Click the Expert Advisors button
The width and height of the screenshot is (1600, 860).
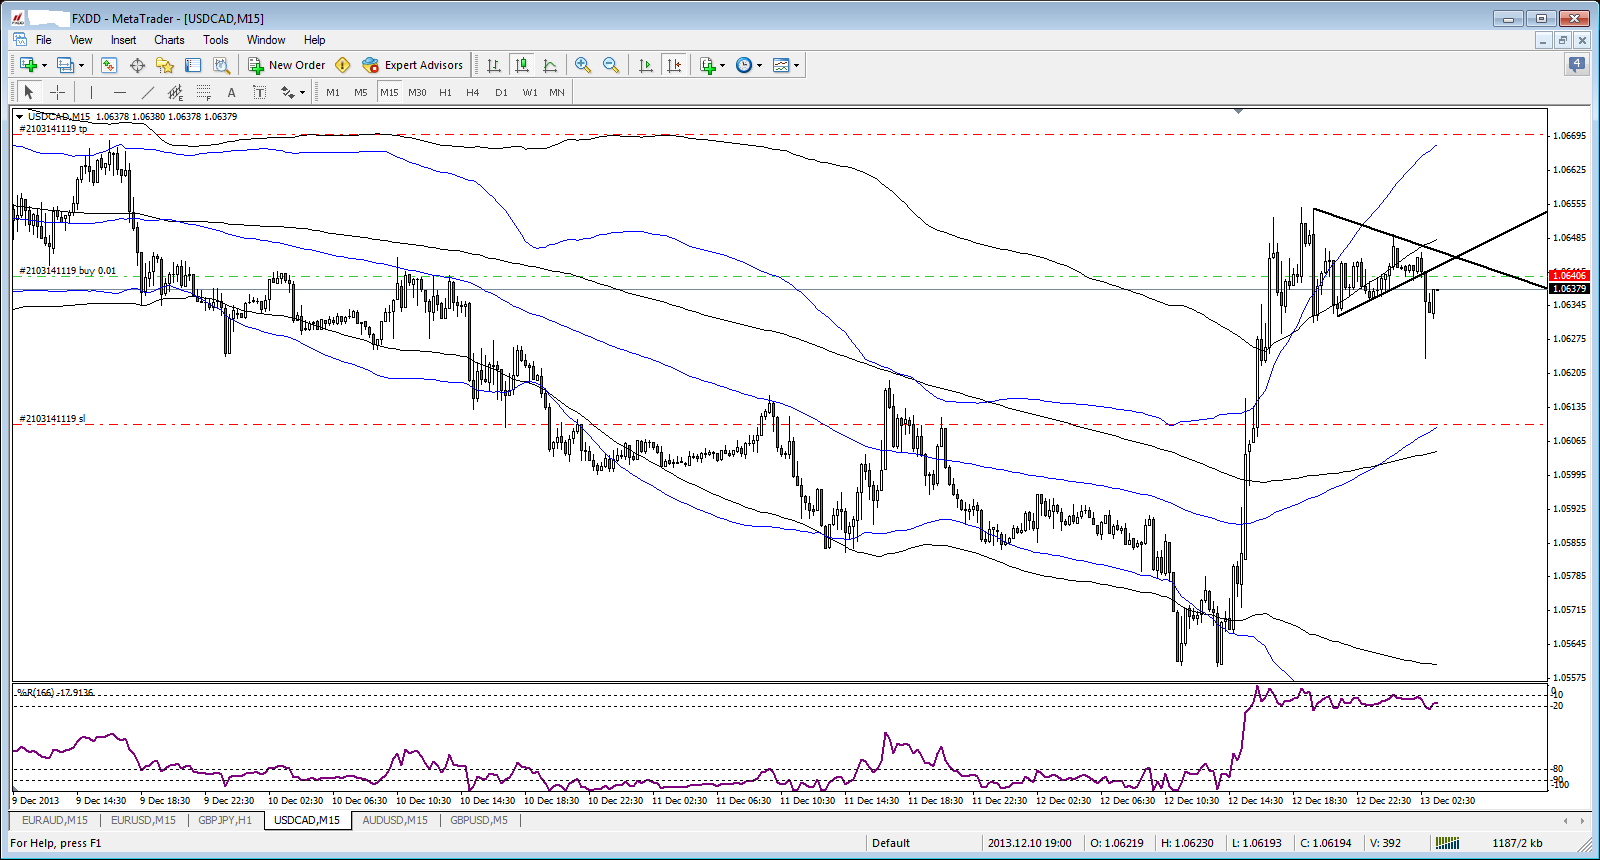click(413, 65)
